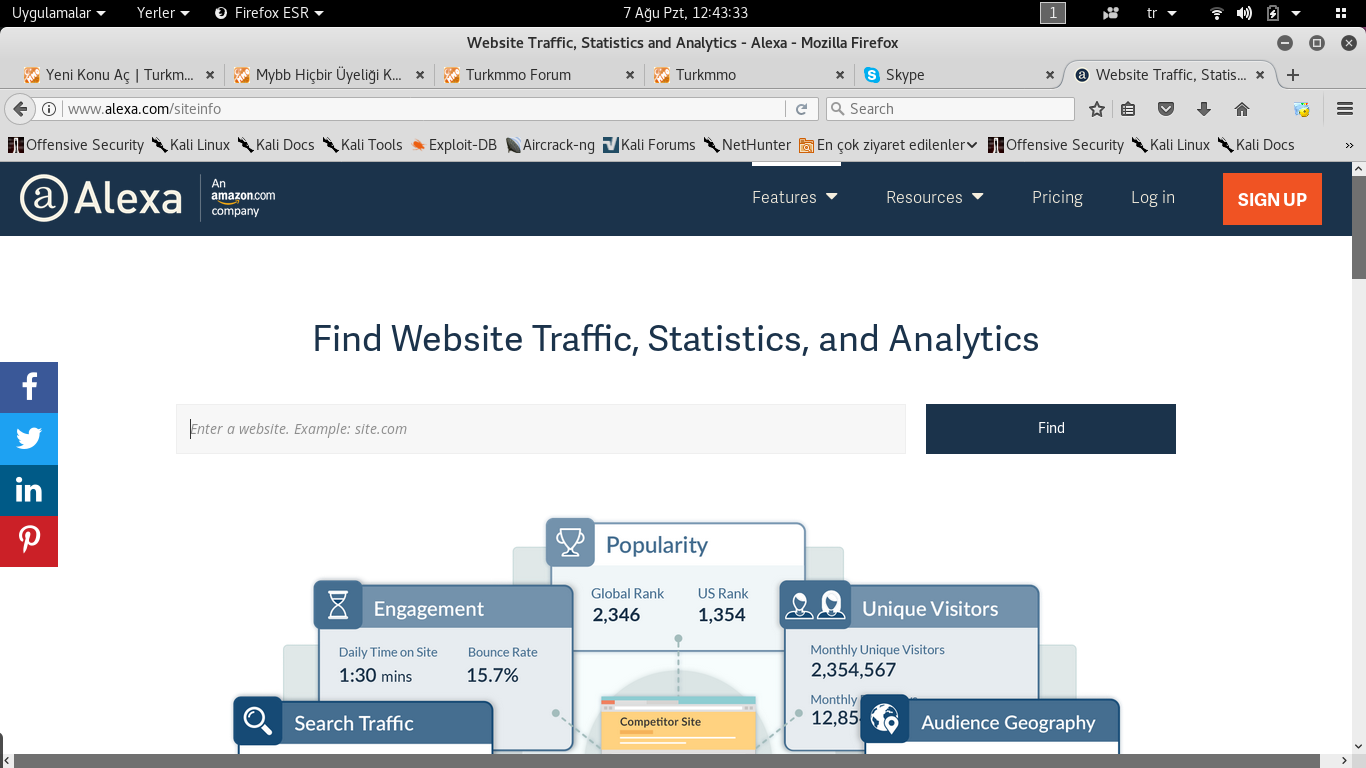Click the Global Rank value 2,346
Screen dimensions: 1366x768
coord(616,615)
